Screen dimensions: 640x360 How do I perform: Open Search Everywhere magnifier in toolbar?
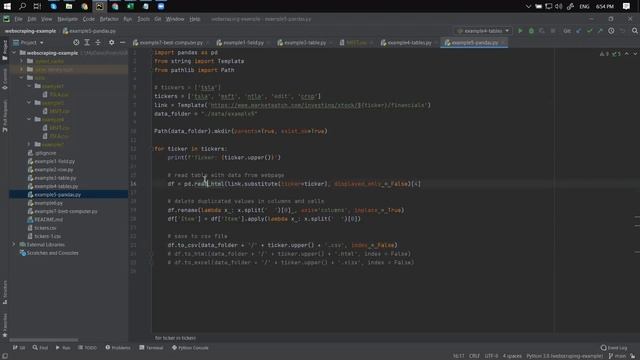(x=635, y=31)
